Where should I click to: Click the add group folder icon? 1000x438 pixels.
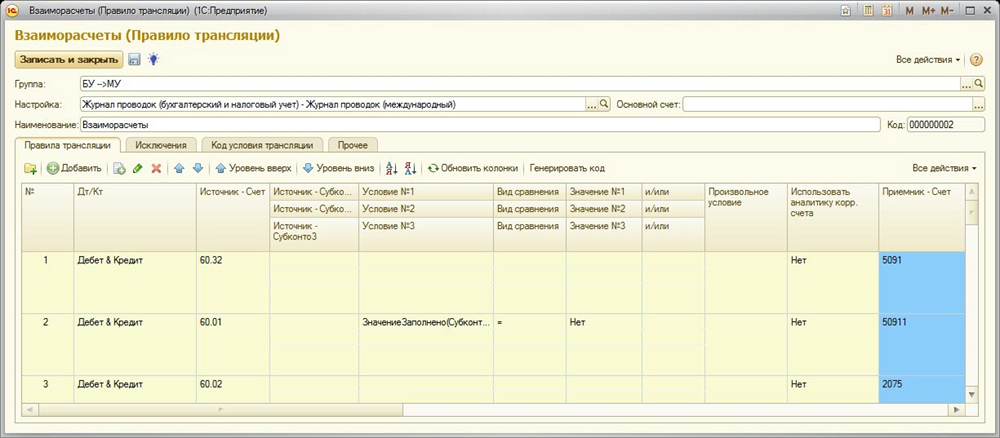[x=31, y=168]
